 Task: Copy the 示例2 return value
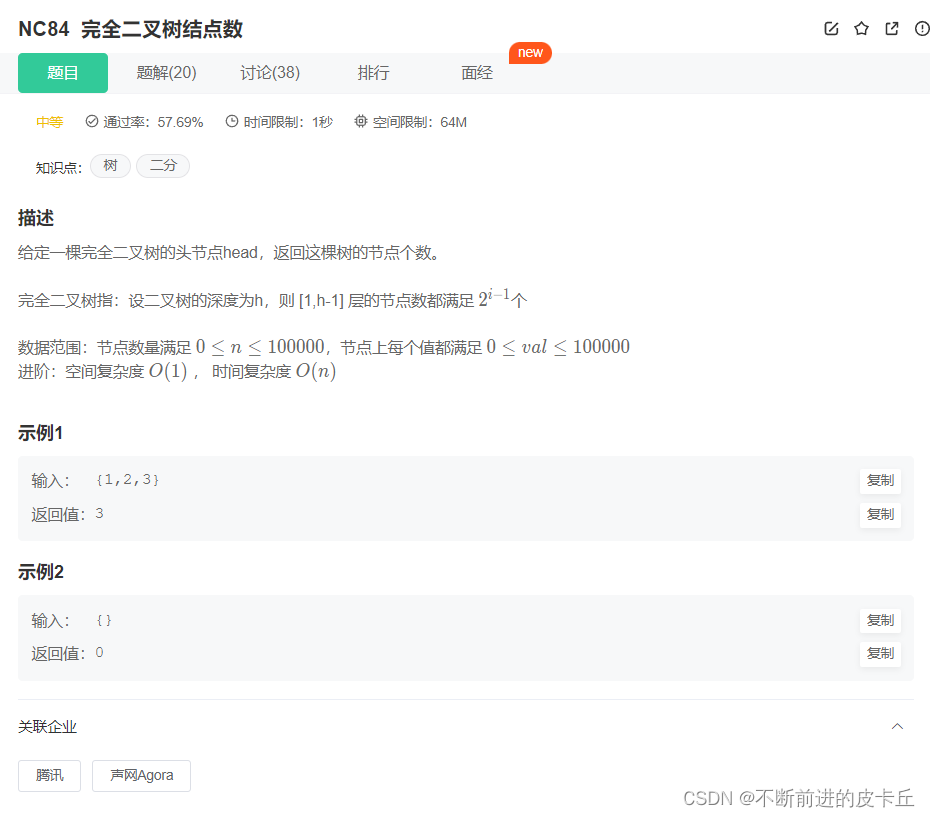(880, 654)
